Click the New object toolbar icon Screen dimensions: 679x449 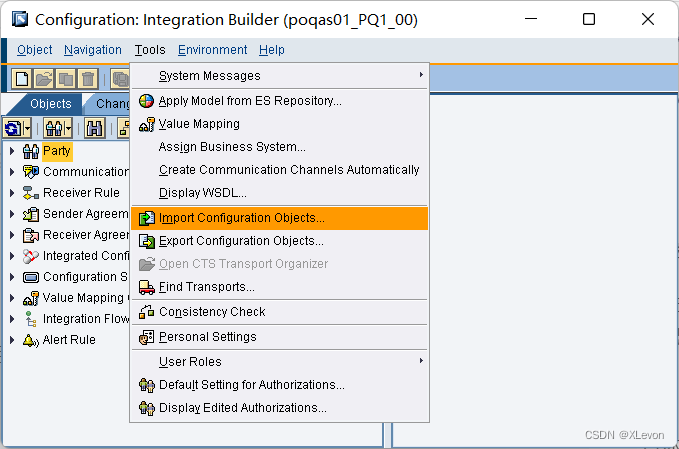(22, 79)
